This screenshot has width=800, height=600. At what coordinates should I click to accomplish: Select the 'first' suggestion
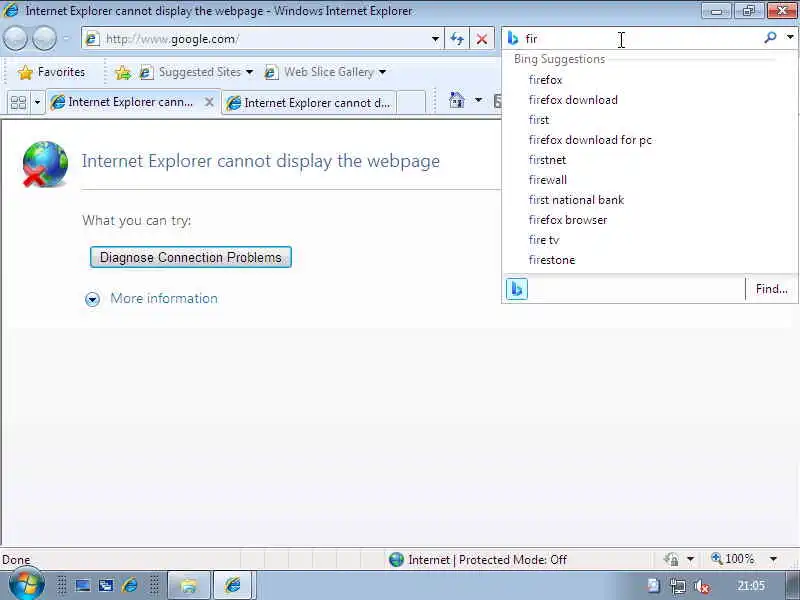coord(649,120)
